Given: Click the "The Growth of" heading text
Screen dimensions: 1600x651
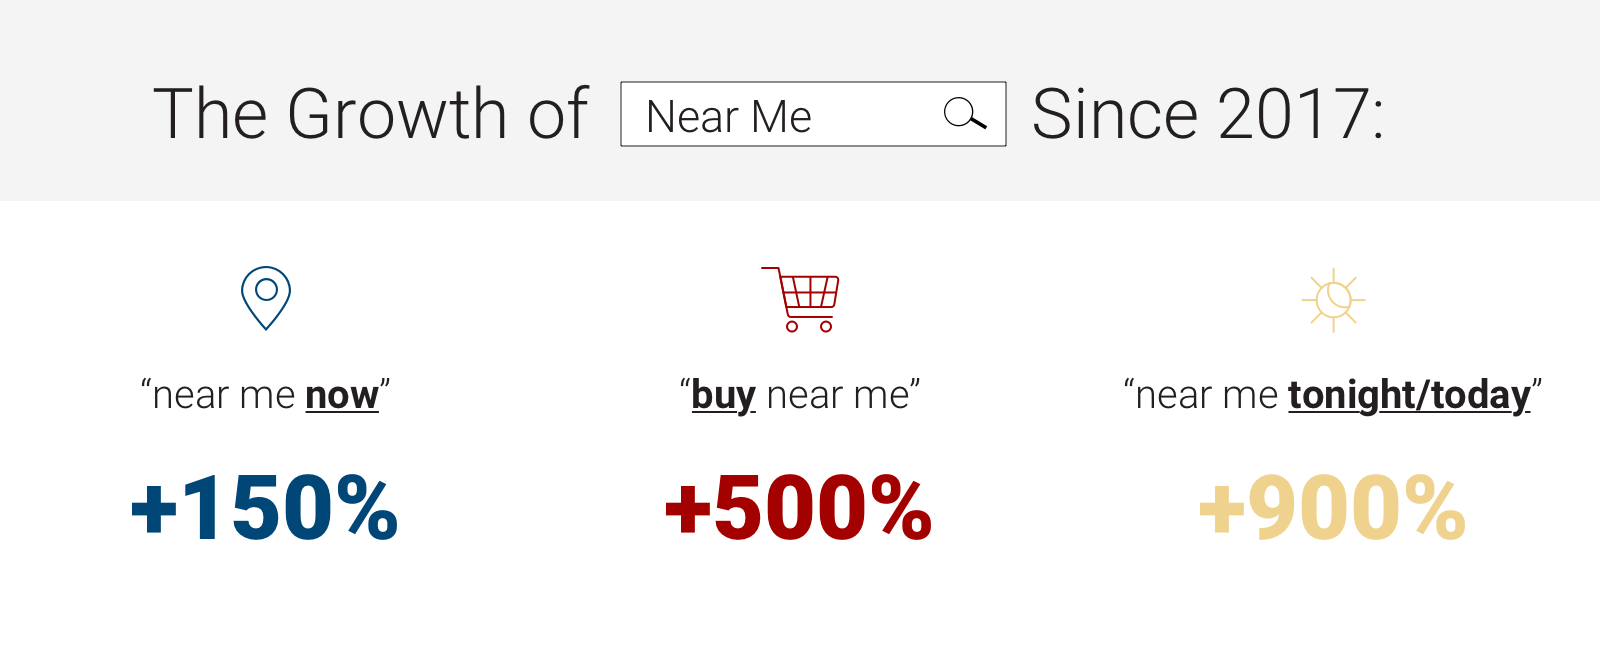Looking at the screenshot, I should click(x=371, y=113).
